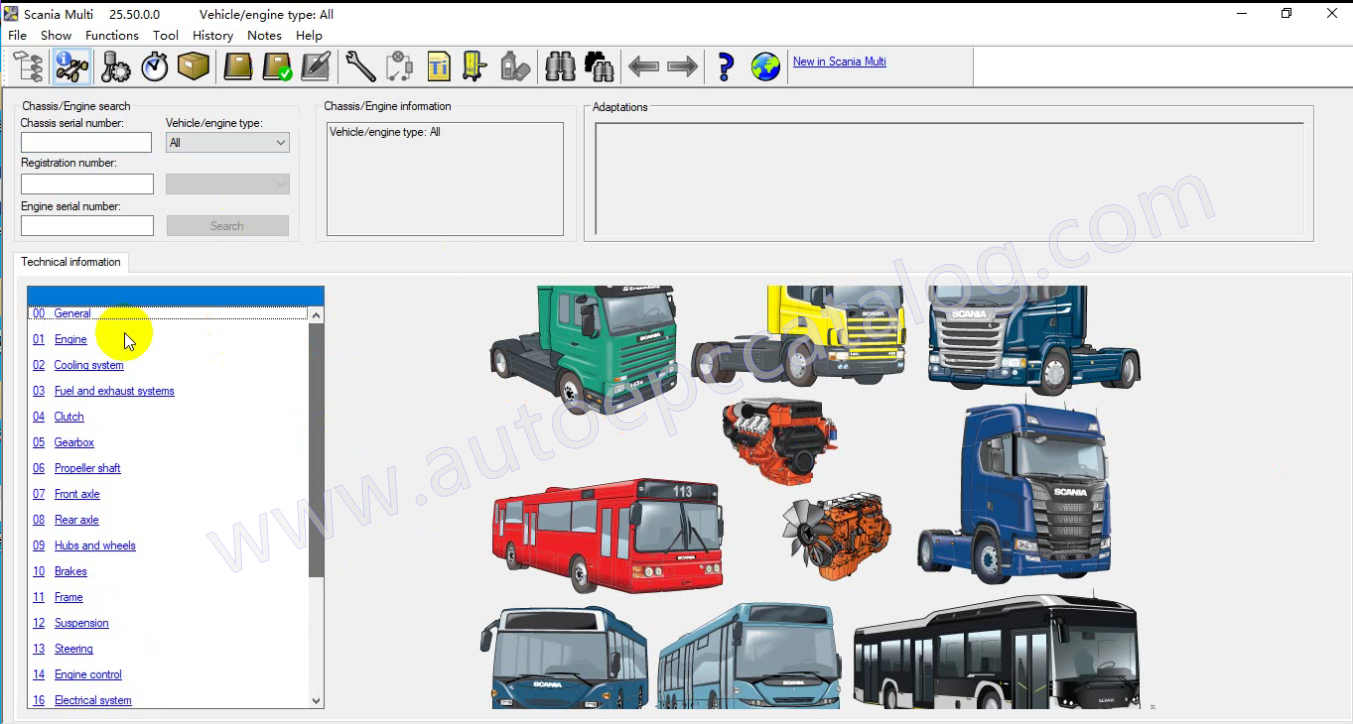The height and width of the screenshot is (724, 1353).
Task: Click the group list scroll-up arrow
Action: point(316,315)
